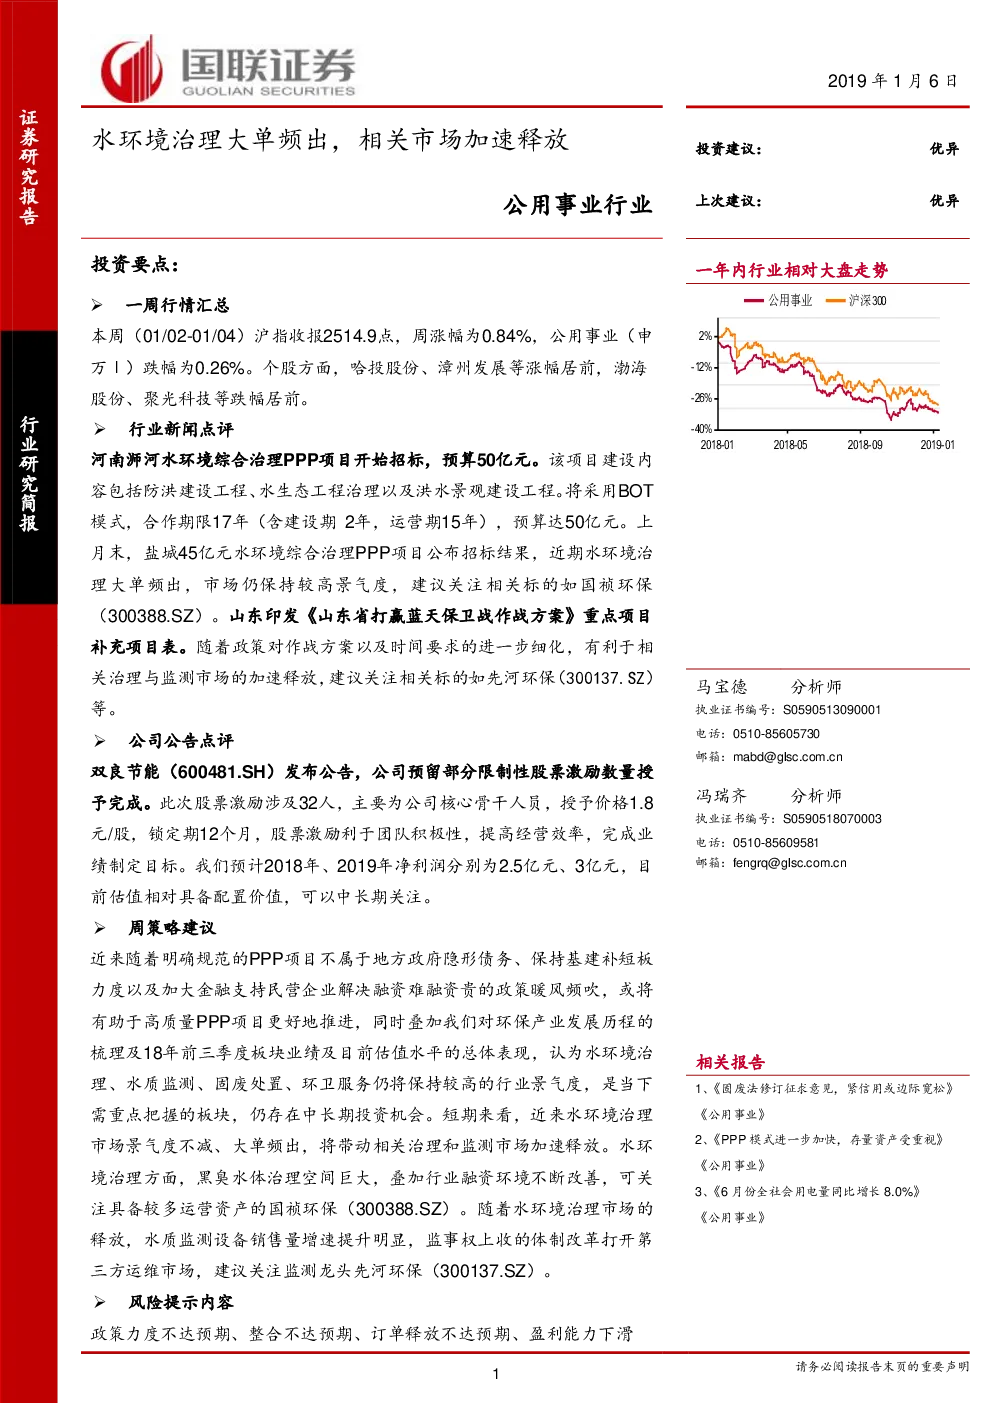Open related report 2 PPP模式进一步加快
The height and width of the screenshot is (1403, 992).
coord(820,1140)
